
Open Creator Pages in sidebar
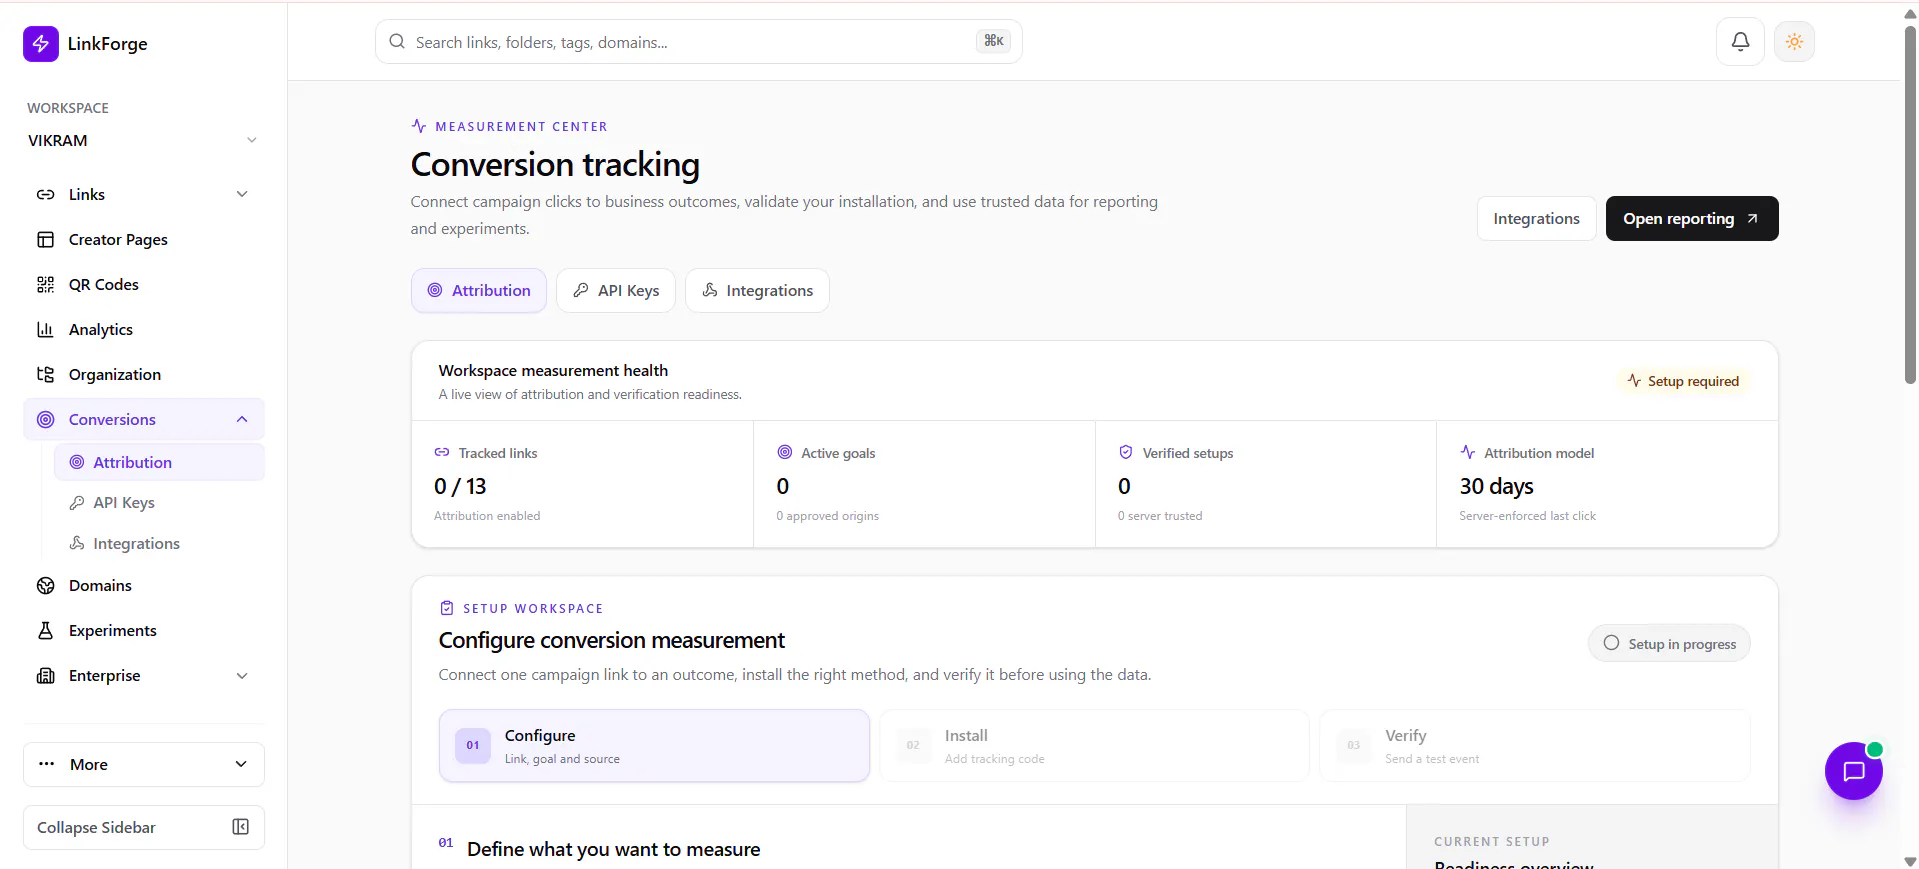point(118,240)
